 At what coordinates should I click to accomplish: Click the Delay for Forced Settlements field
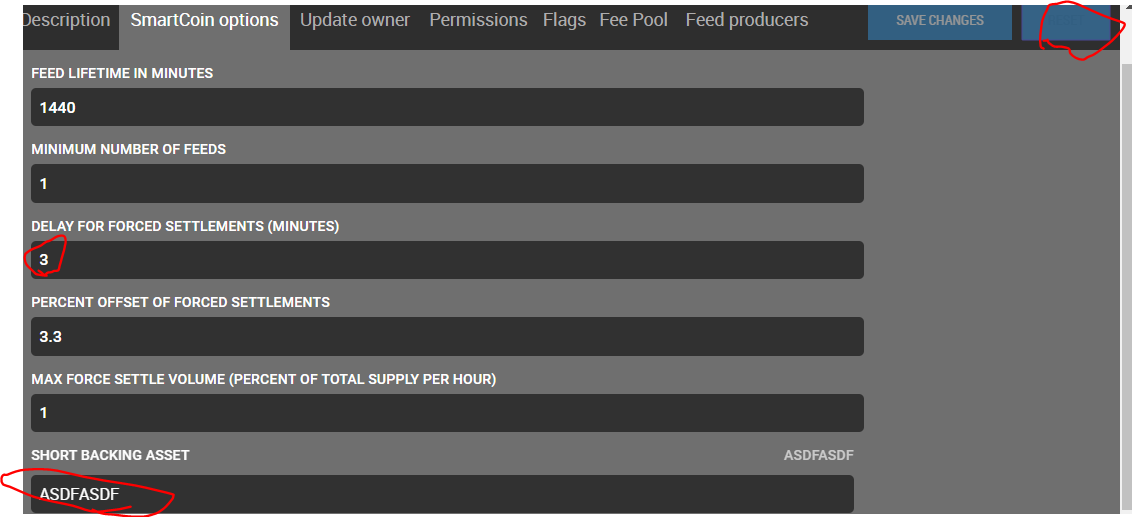pos(447,260)
